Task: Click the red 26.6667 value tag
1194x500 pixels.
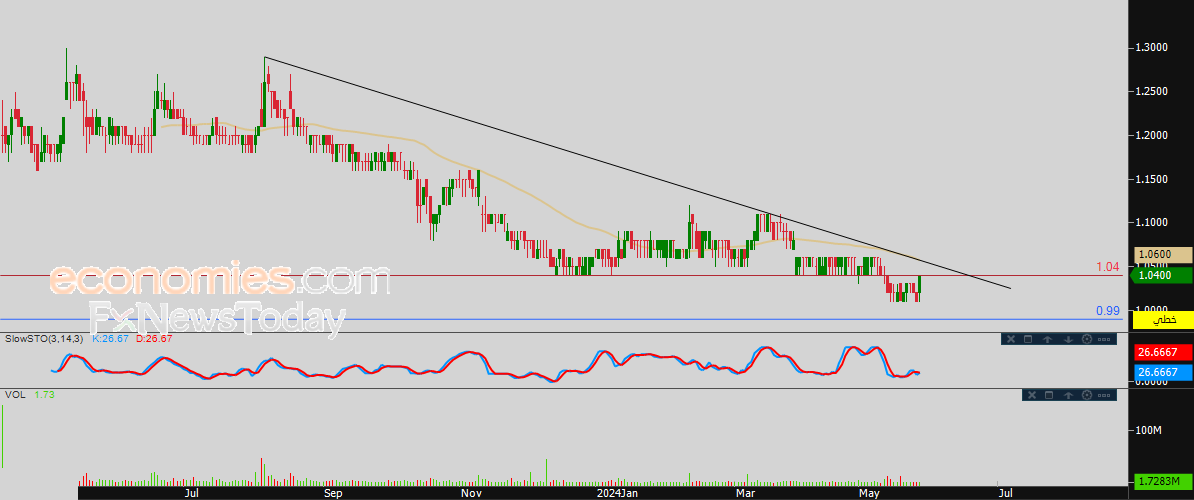Action: coord(1162,352)
